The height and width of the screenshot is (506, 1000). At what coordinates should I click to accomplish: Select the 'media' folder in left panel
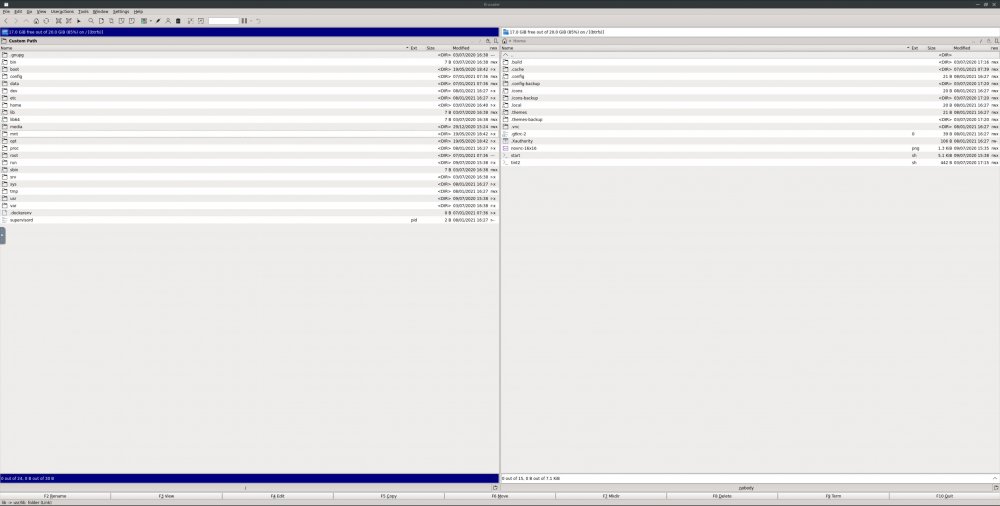pos(249,126)
